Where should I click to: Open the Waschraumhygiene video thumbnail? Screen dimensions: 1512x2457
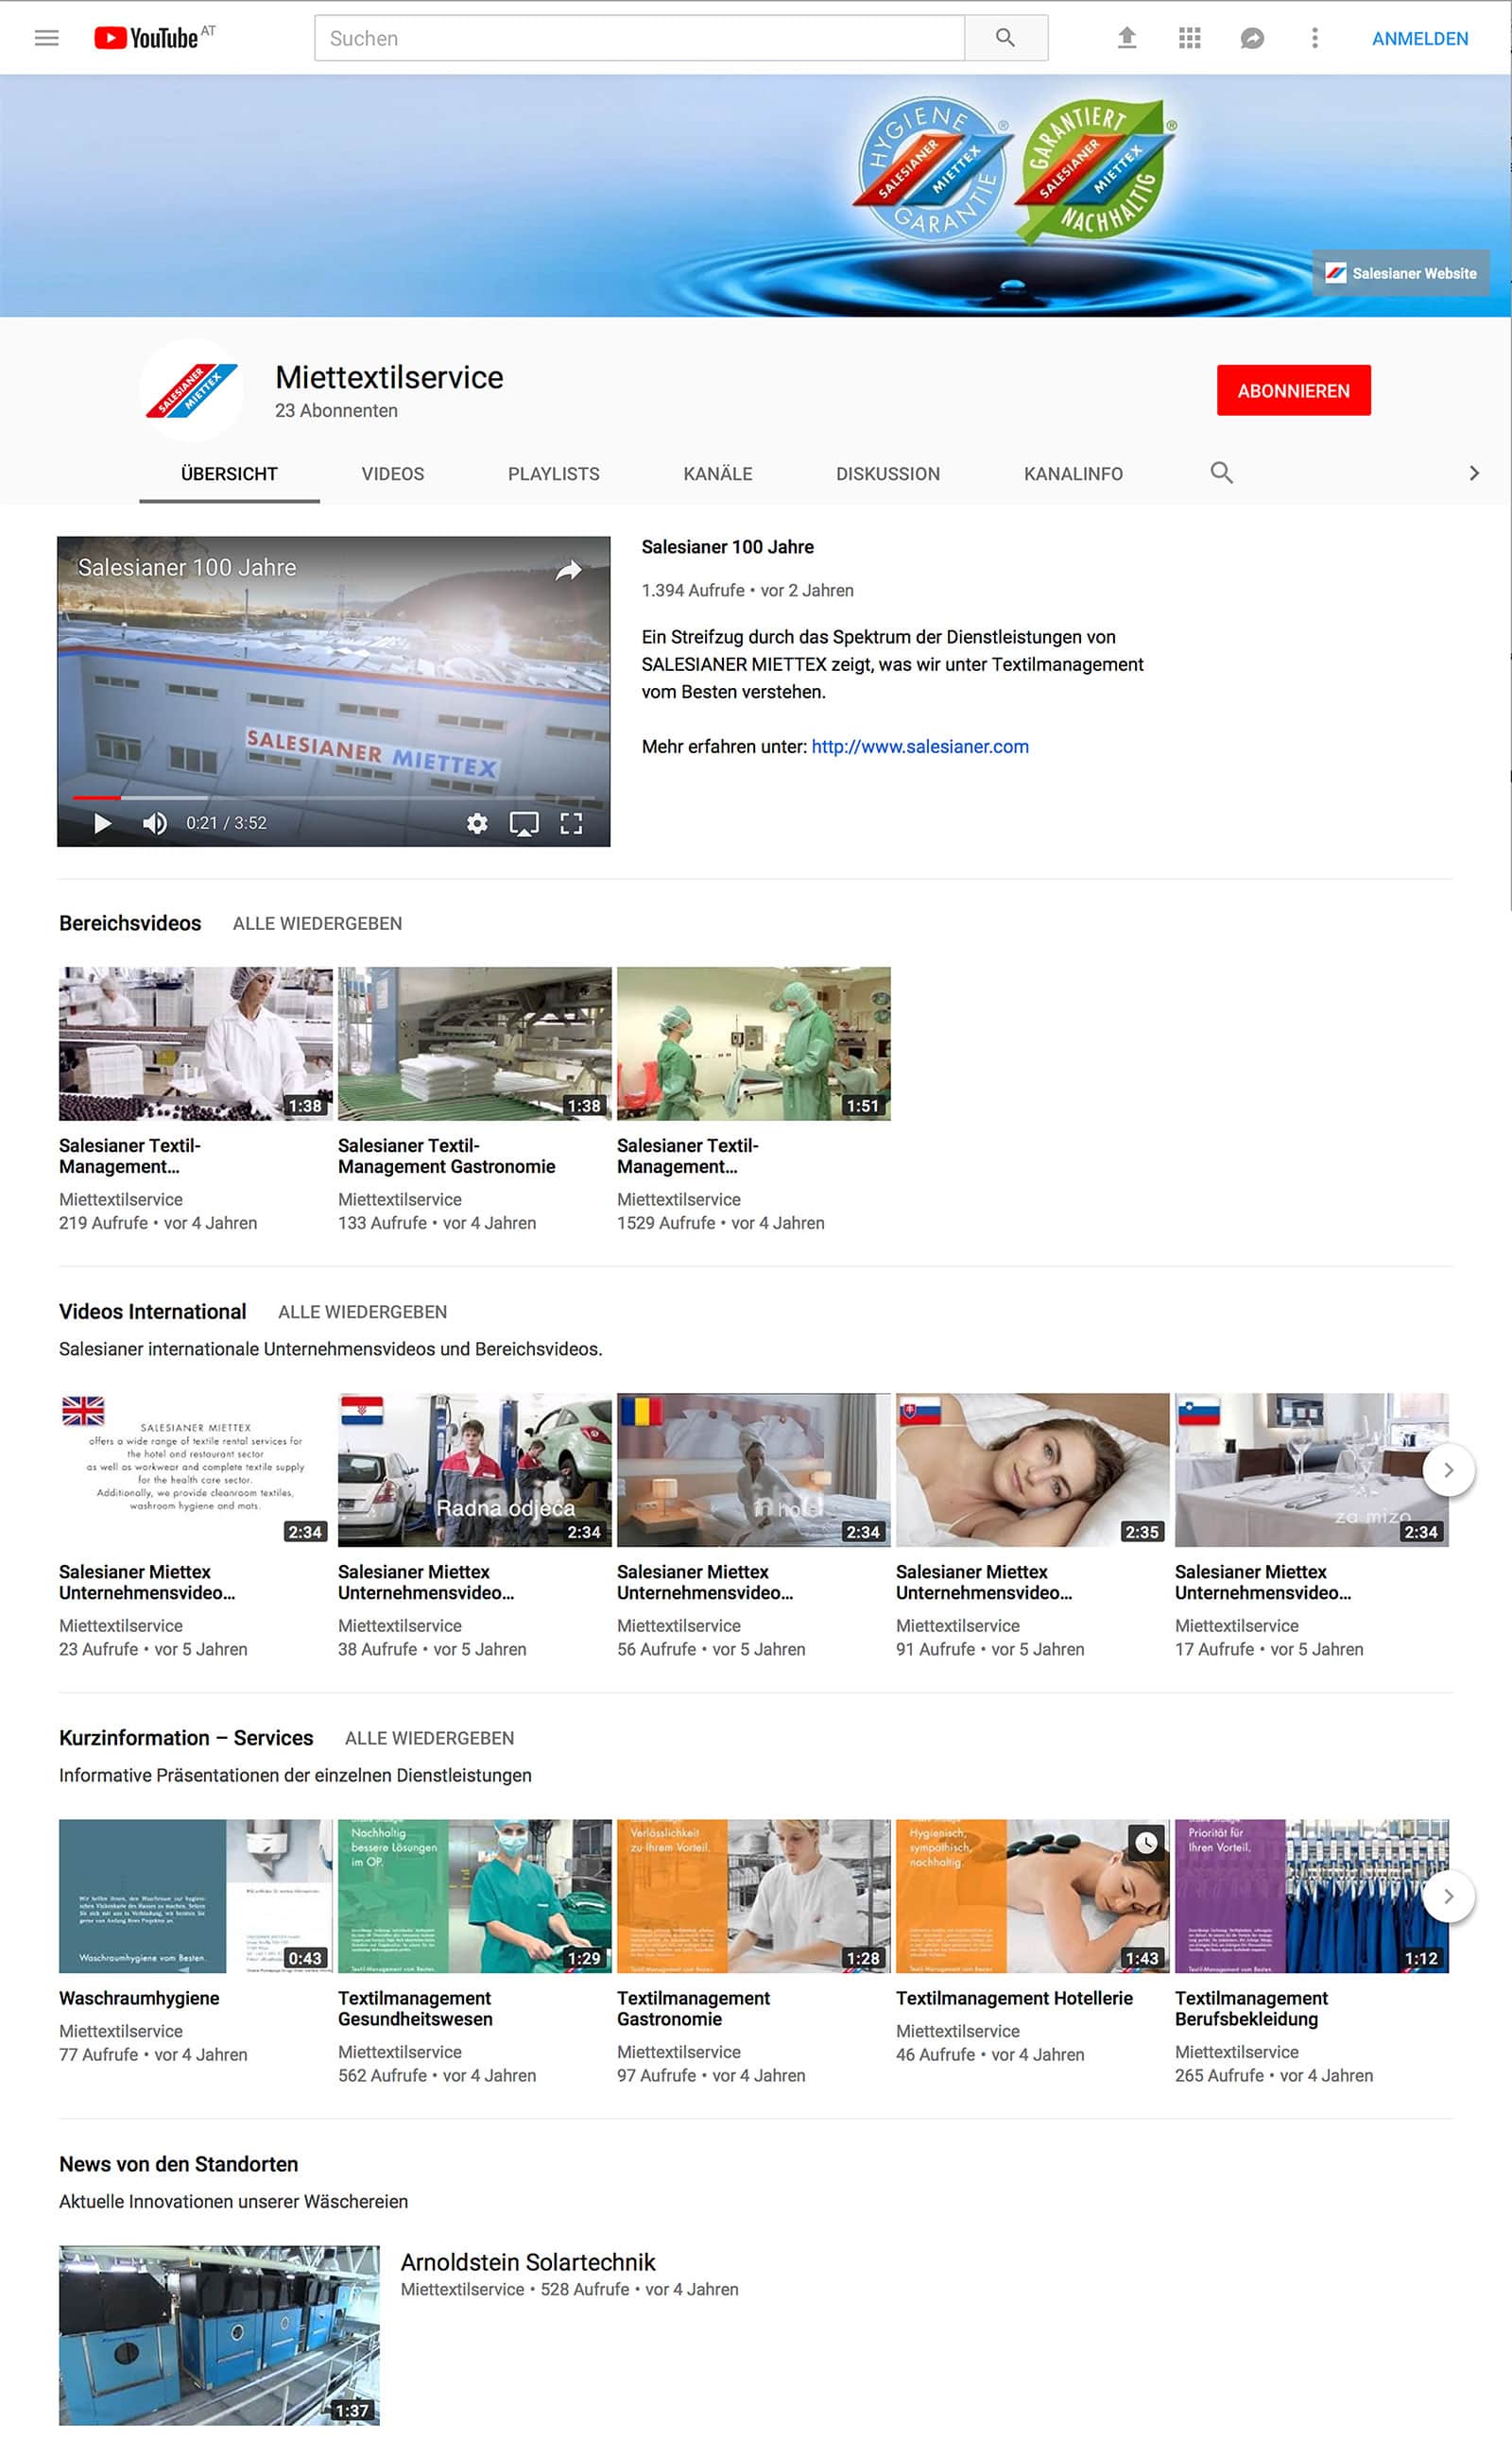coord(195,1895)
